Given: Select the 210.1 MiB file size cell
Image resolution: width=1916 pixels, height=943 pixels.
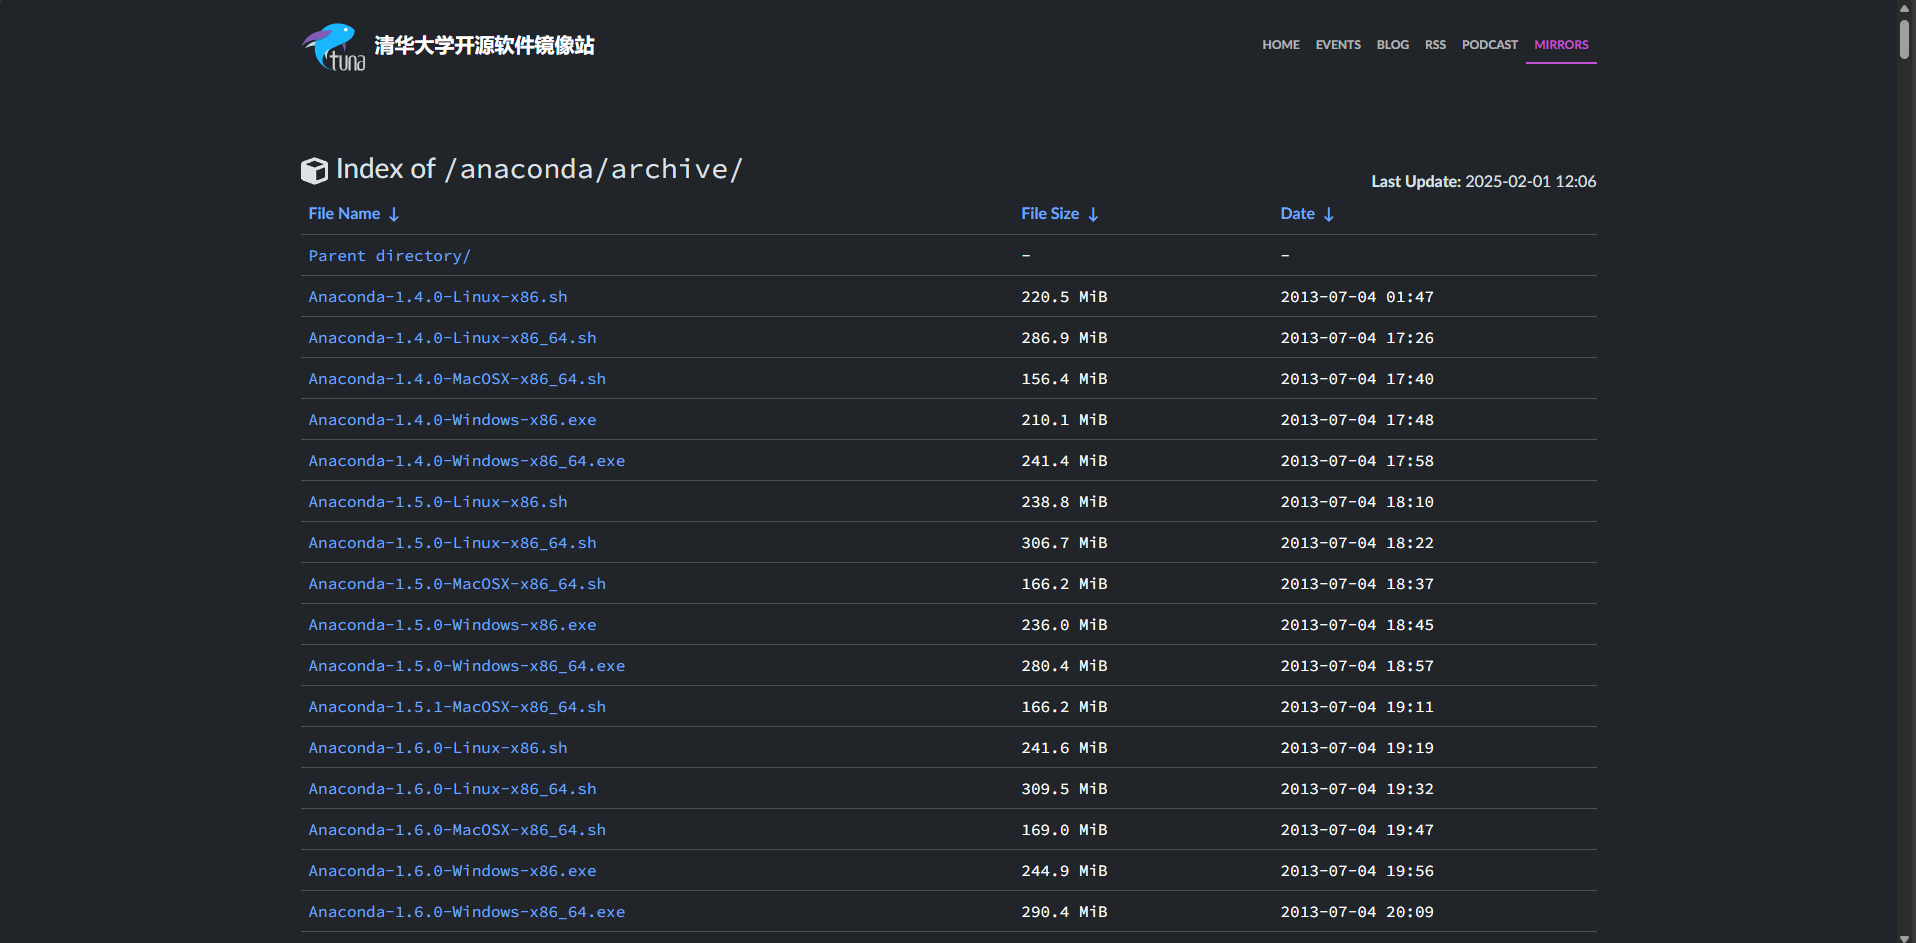Looking at the screenshot, I should coord(1064,420).
